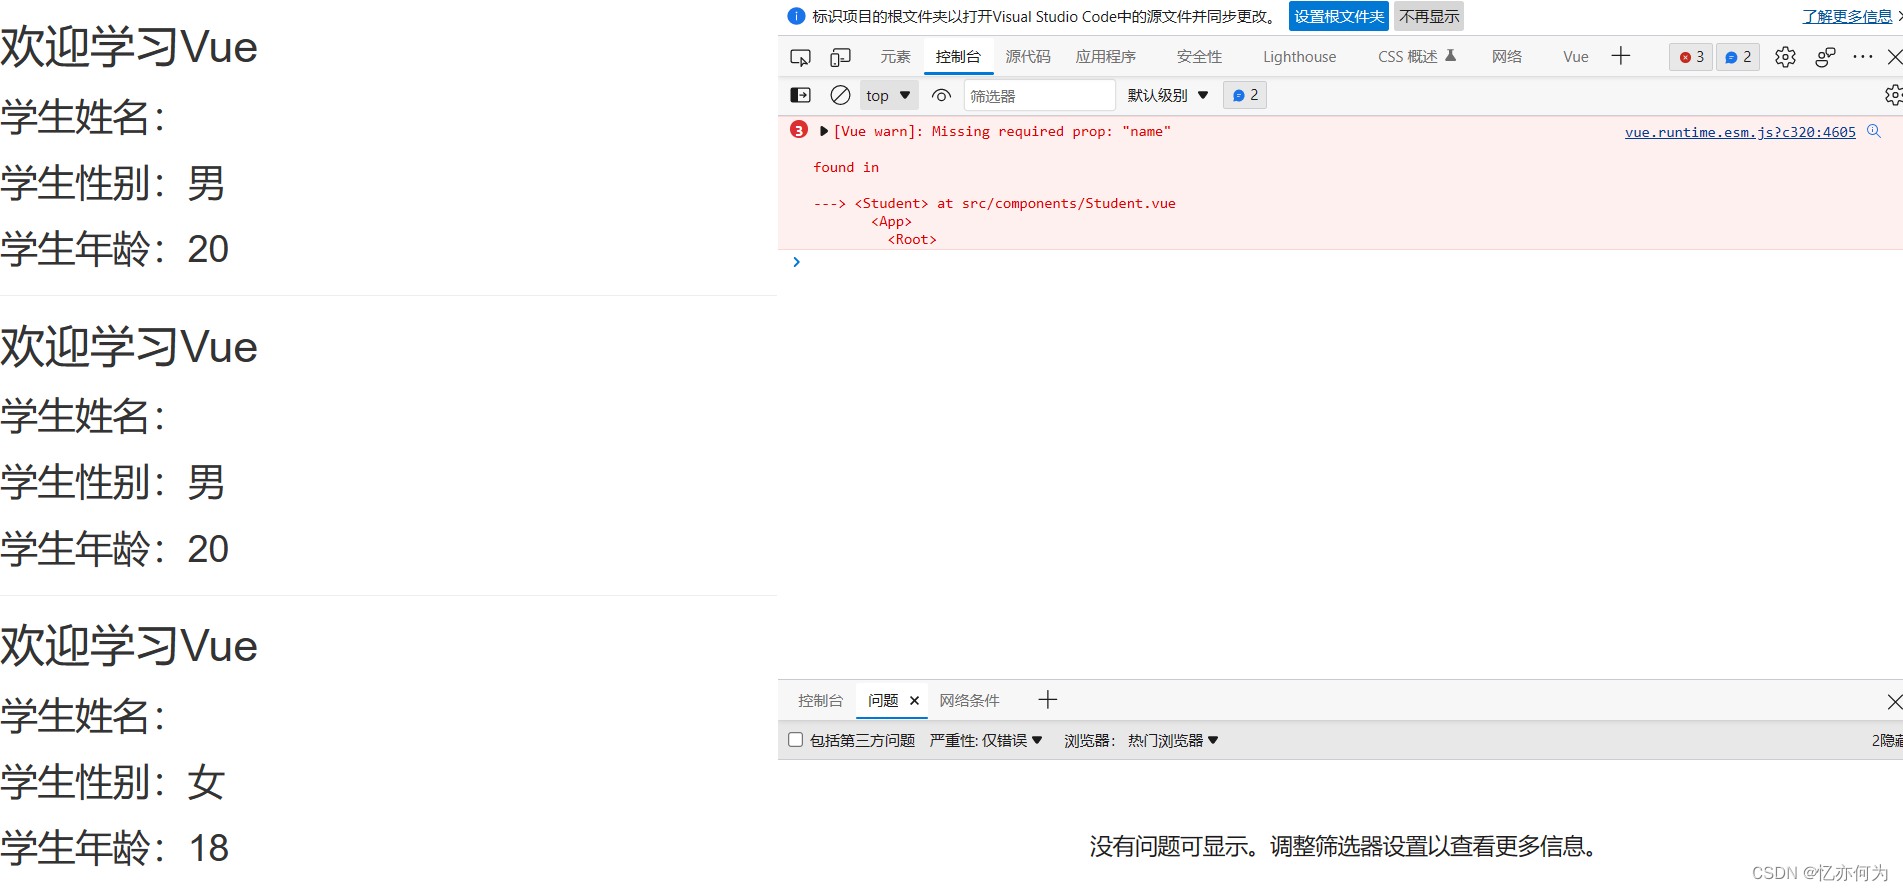Open the top JavaScript context dropdown
The height and width of the screenshot is (891, 1903).
(888, 95)
